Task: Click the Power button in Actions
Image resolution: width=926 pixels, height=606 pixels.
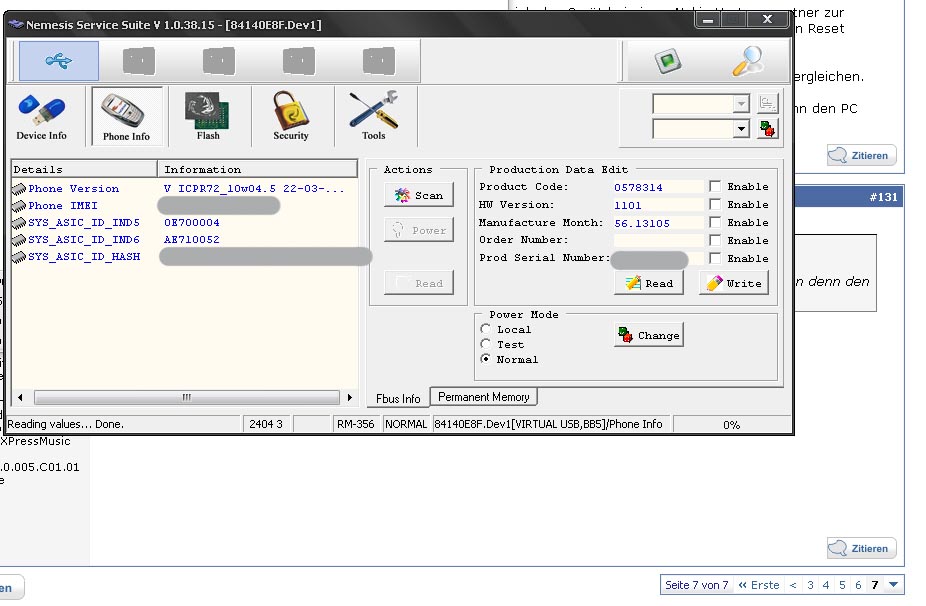Action: pyautogui.click(x=419, y=230)
